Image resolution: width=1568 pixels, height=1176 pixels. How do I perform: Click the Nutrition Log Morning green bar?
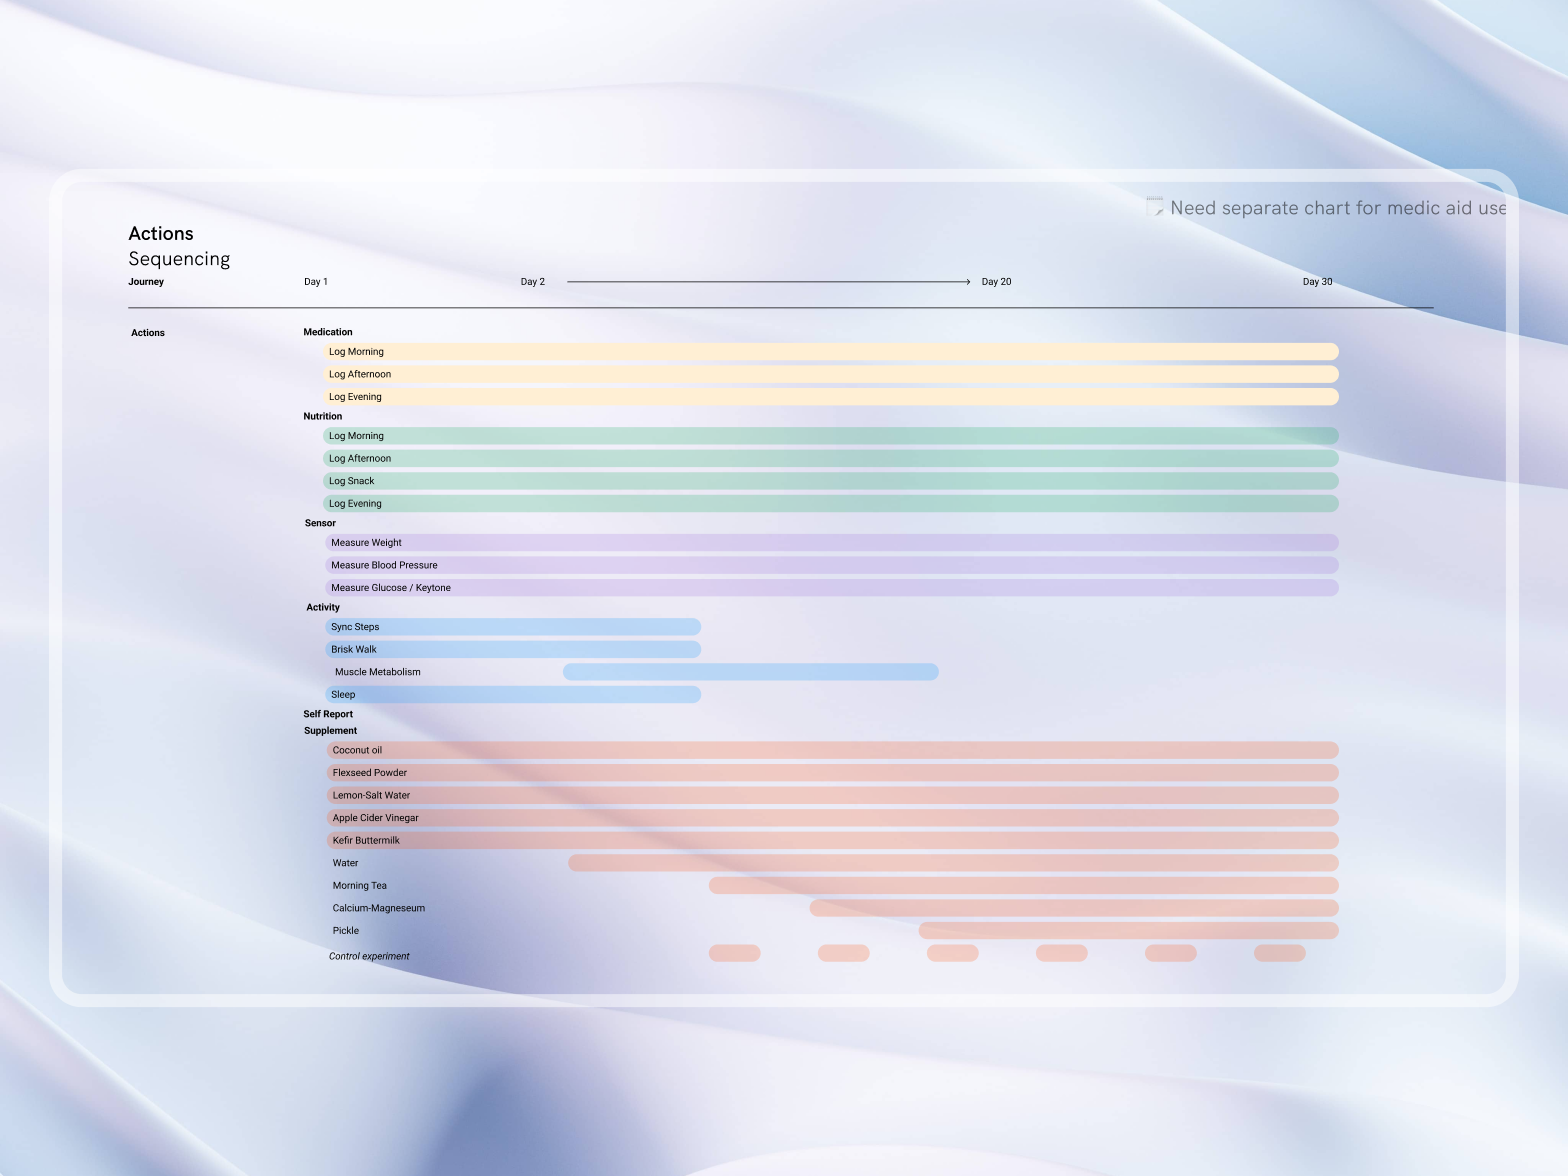pyautogui.click(x=831, y=436)
